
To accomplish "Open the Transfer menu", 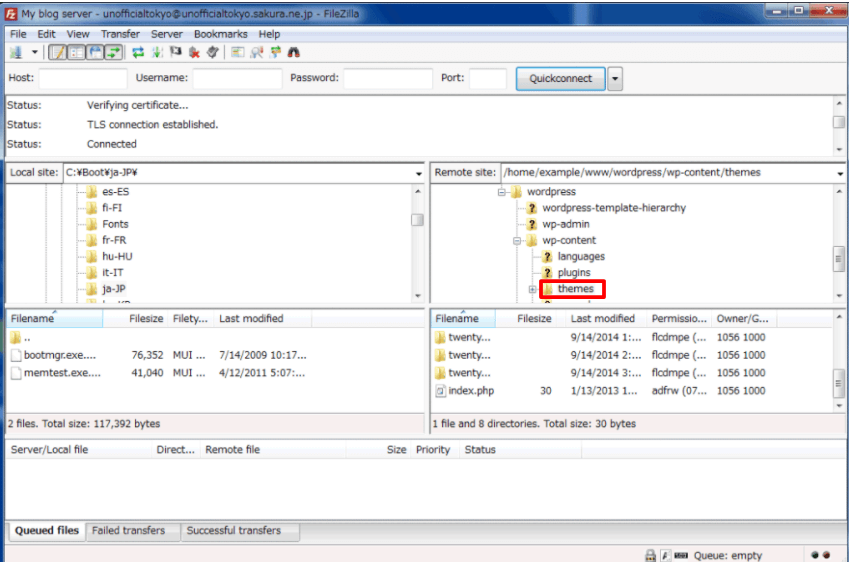I will [120, 34].
